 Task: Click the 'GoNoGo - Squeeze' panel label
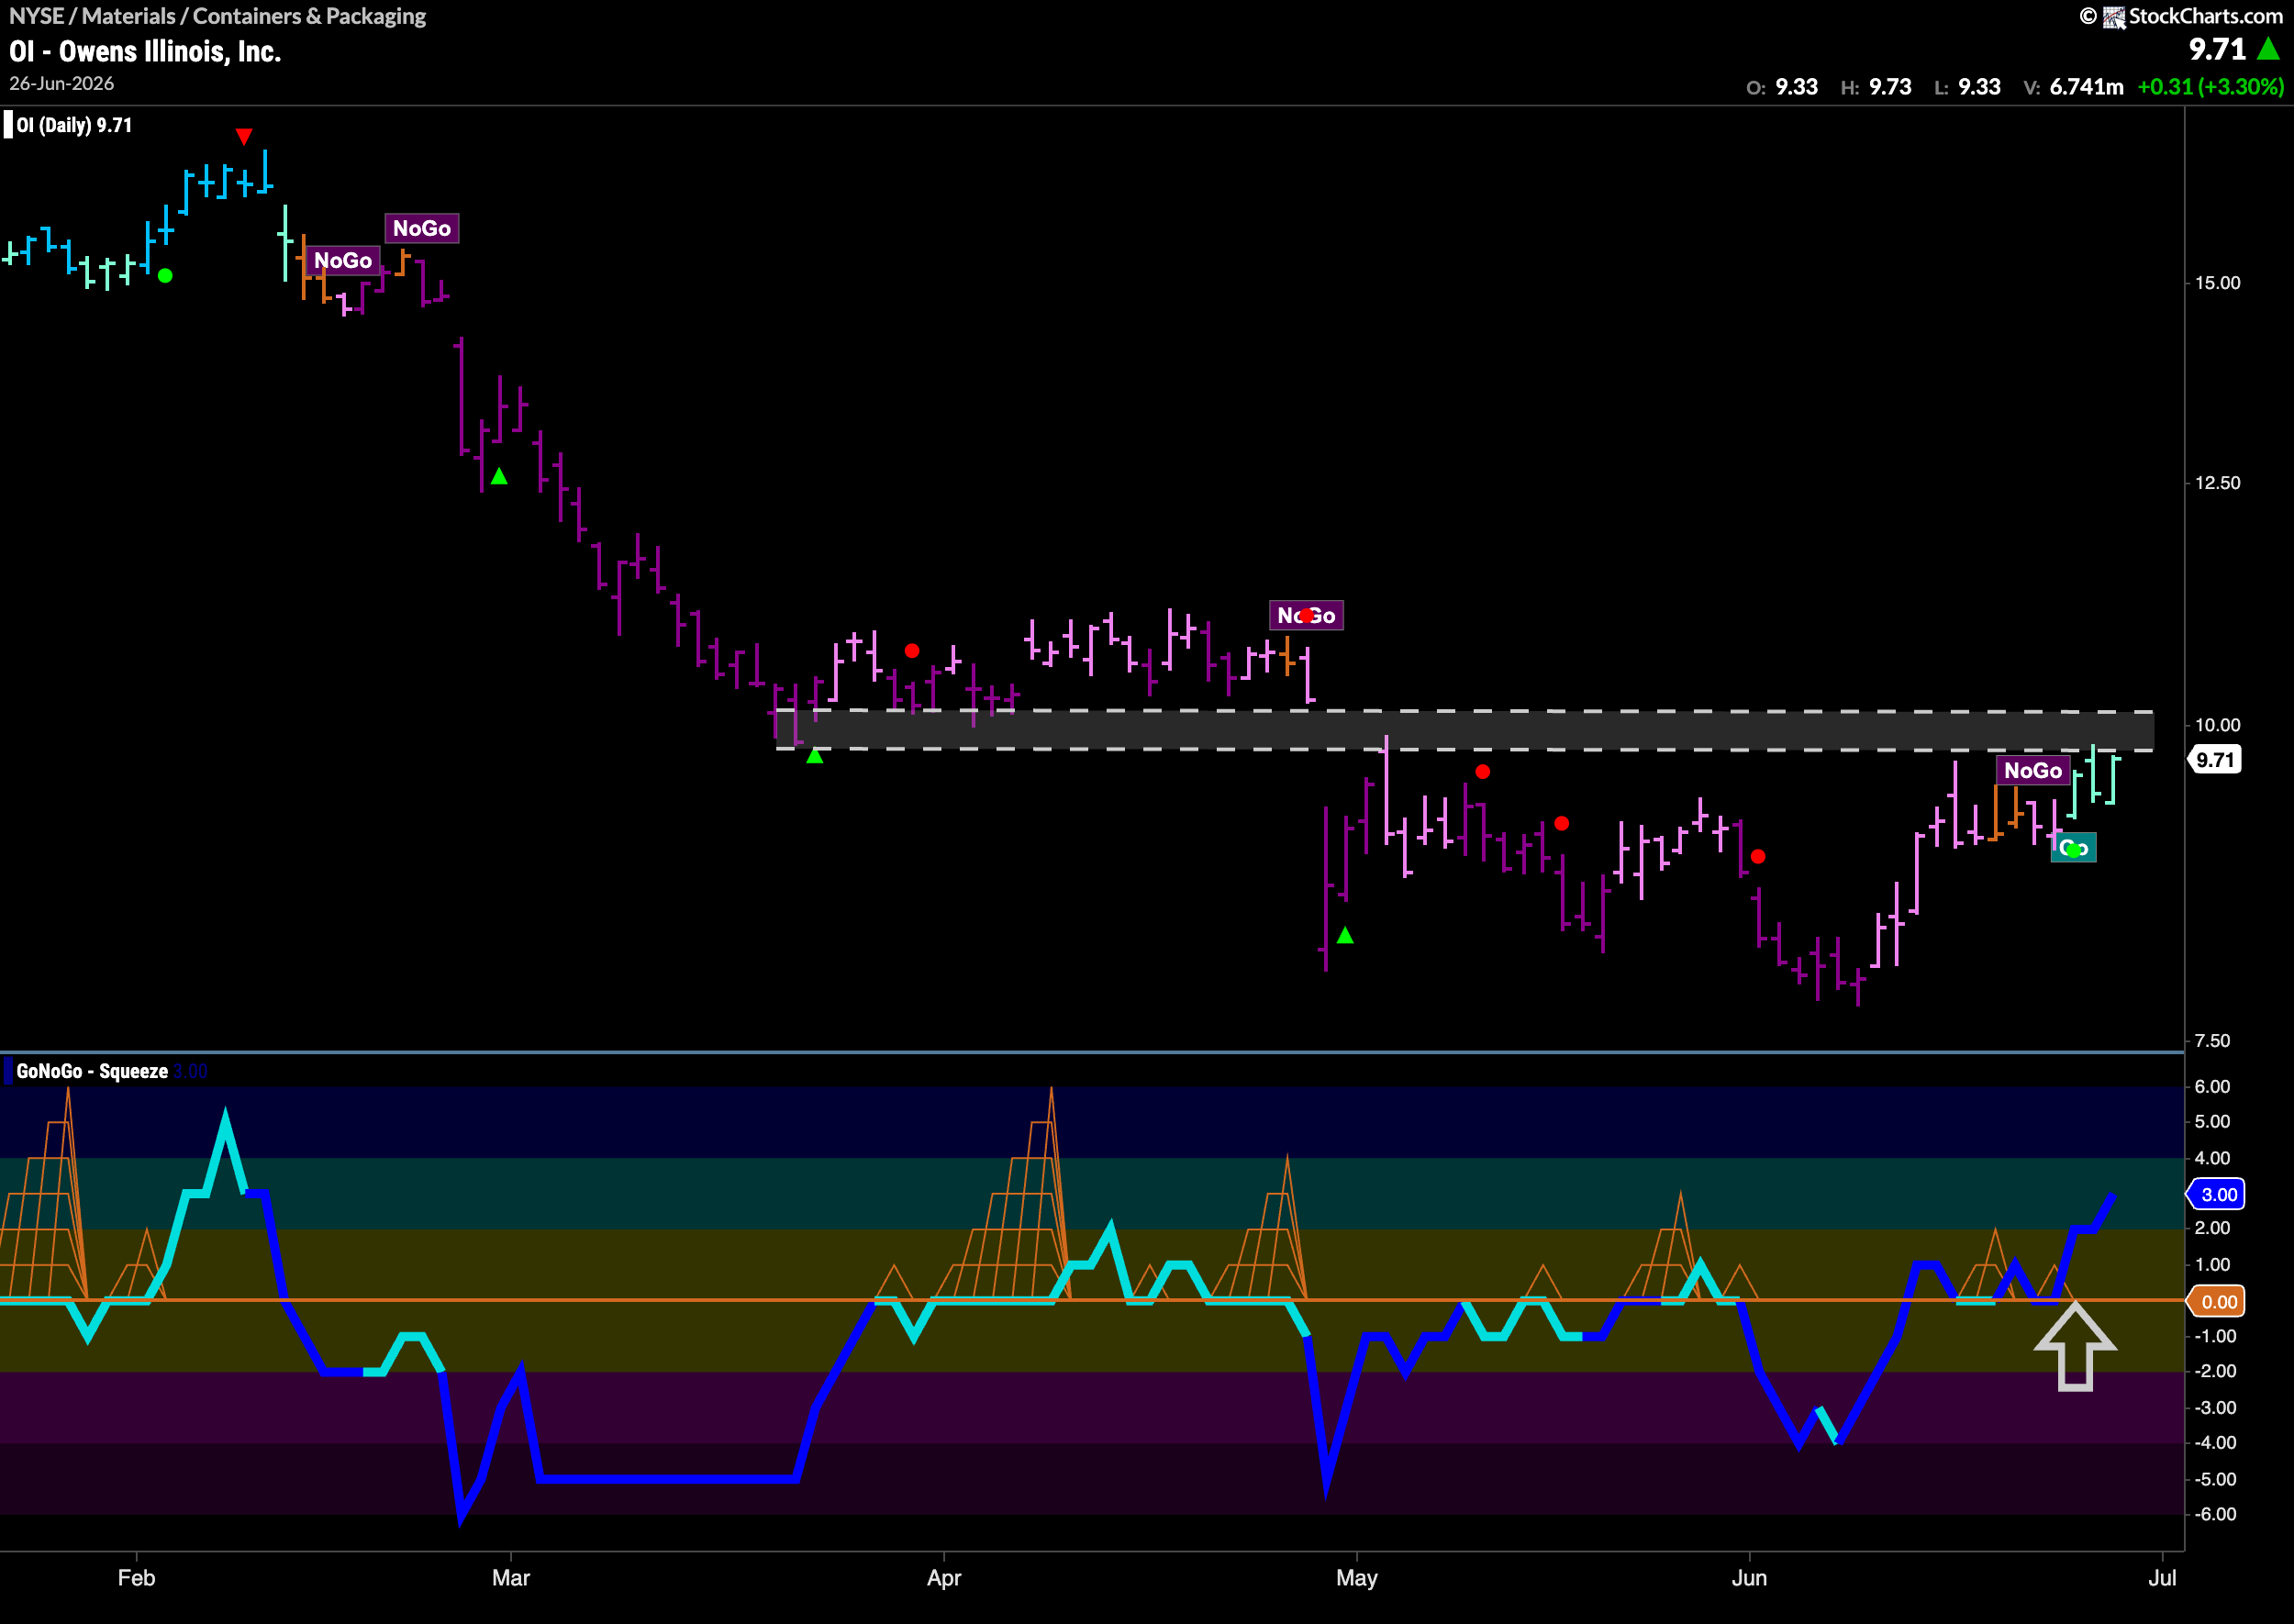point(92,1071)
